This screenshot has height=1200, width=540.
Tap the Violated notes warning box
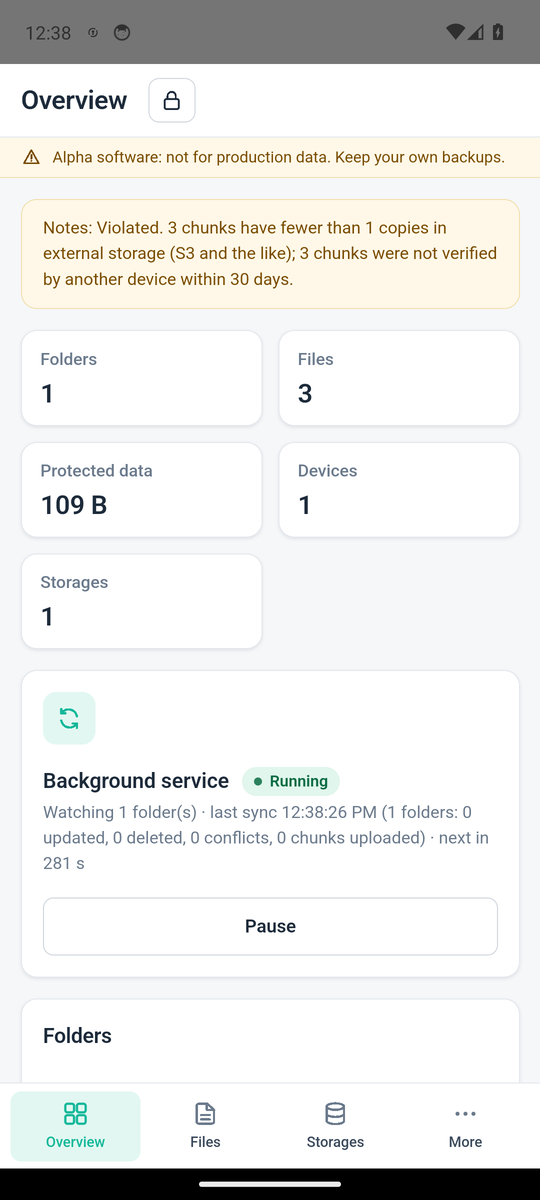[x=270, y=254]
